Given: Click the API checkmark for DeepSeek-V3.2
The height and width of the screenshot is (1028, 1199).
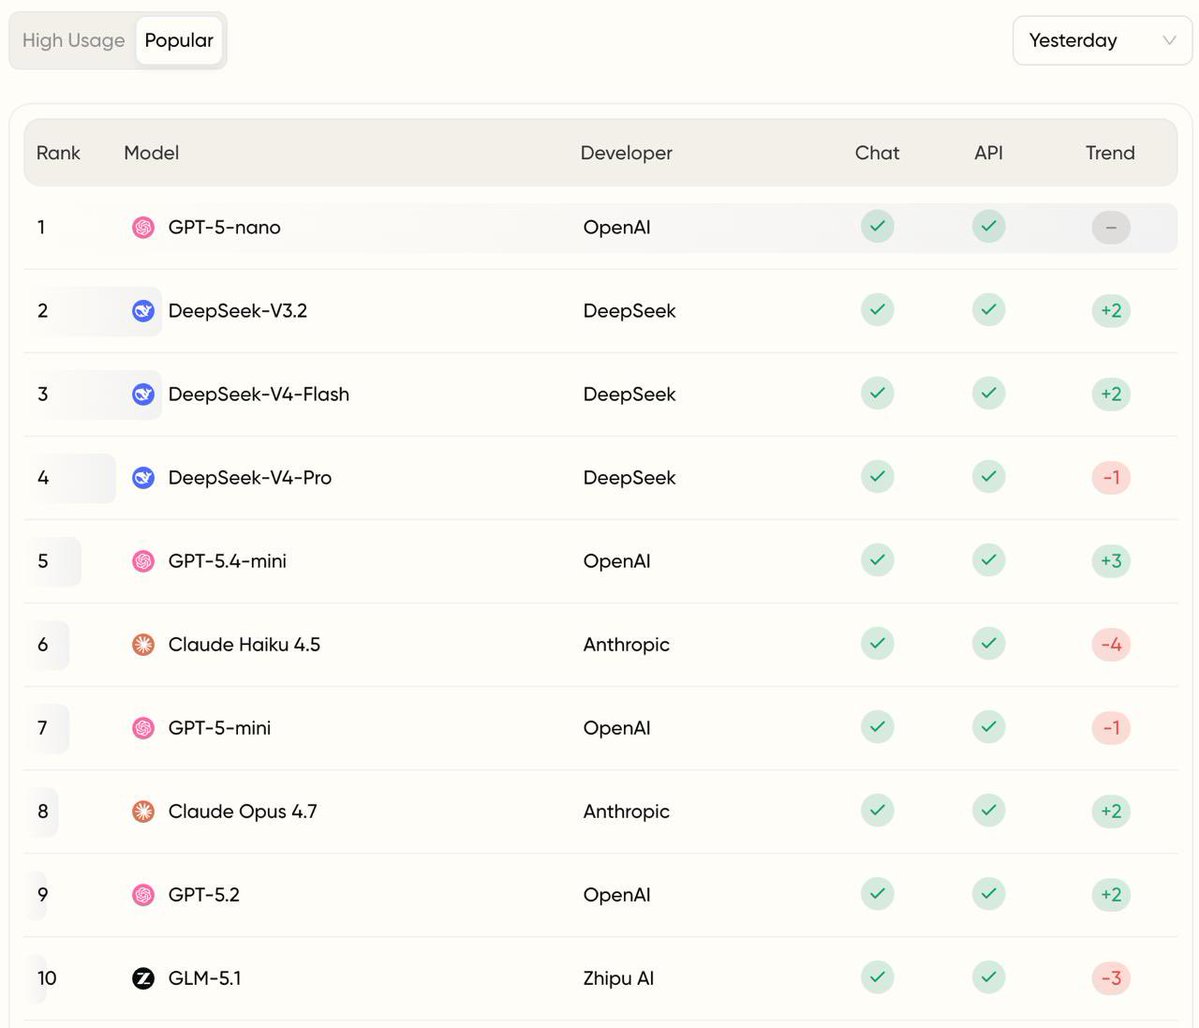Looking at the screenshot, I should [989, 310].
